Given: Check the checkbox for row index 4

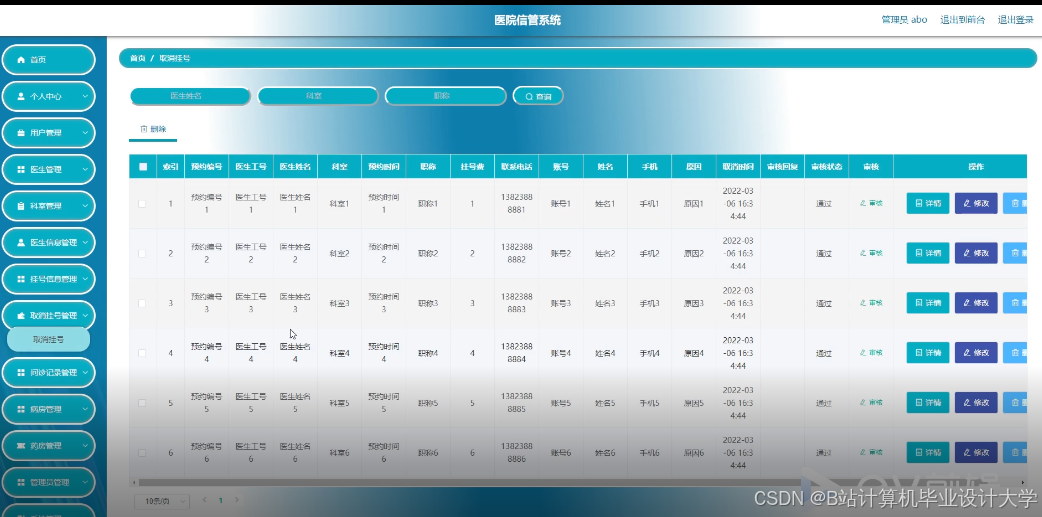Looking at the screenshot, I should click(142, 353).
